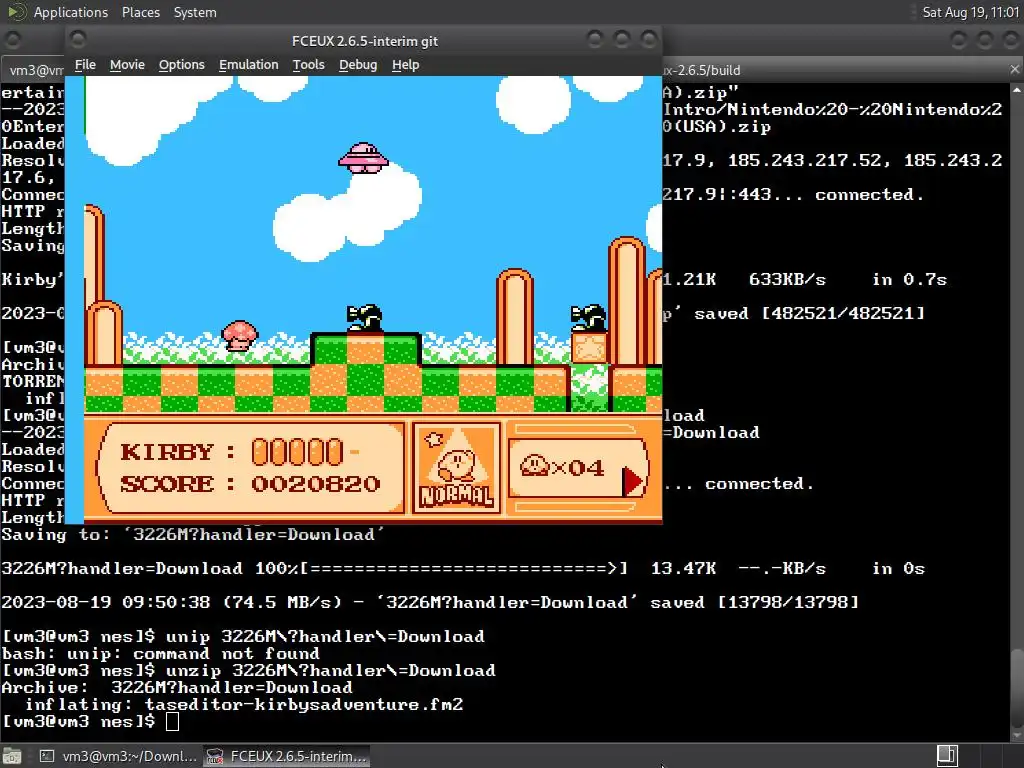This screenshot has height=768, width=1024.
Task: Click the 'saved [13798/13798]' terminal text
Action: (x=754, y=602)
